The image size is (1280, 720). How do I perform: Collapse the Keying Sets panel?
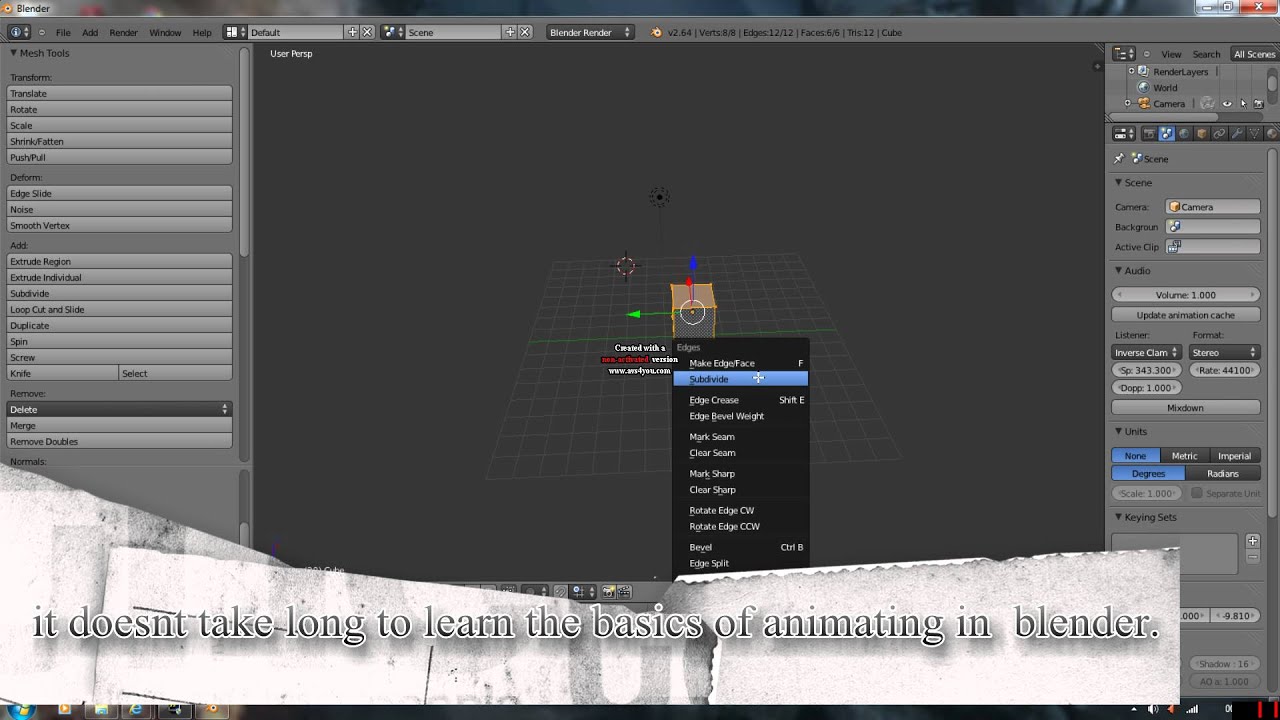(1118, 518)
